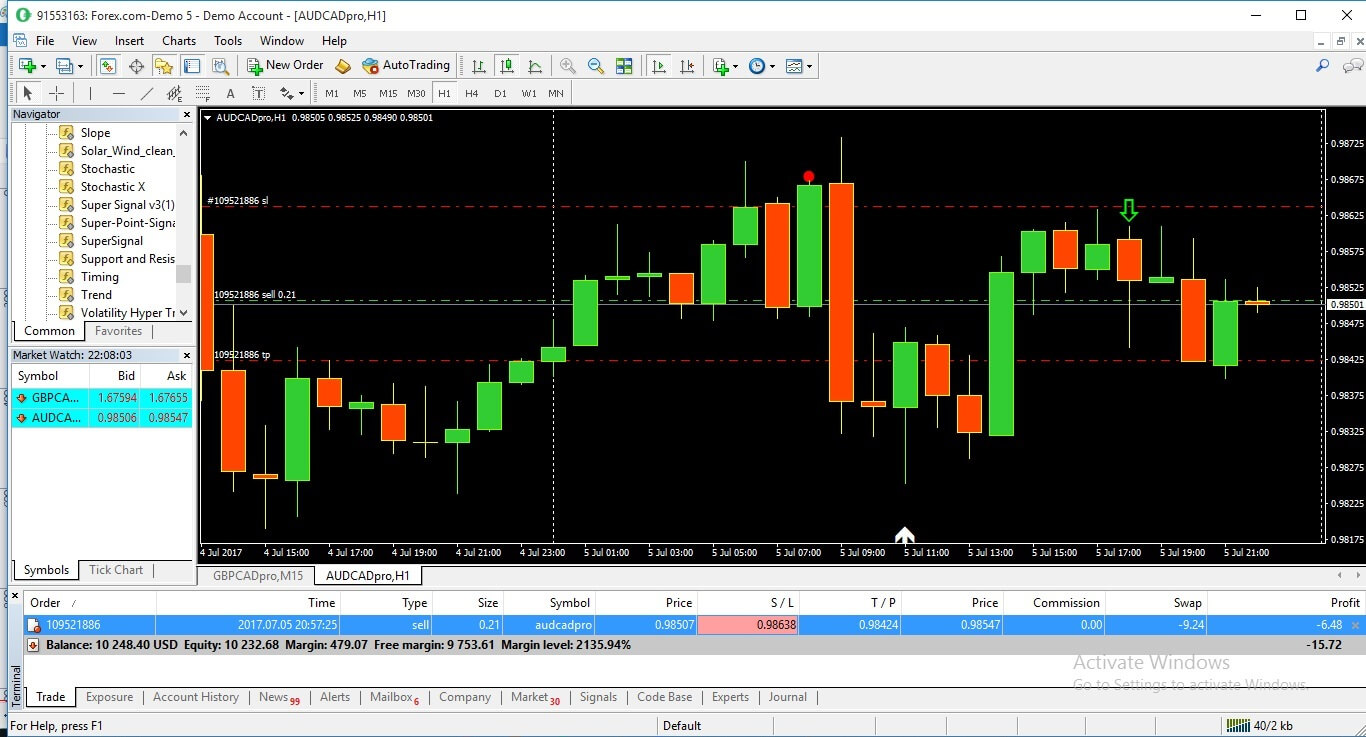Toggle the AutoTrading button
This screenshot has width=1366, height=737.
pos(406,65)
